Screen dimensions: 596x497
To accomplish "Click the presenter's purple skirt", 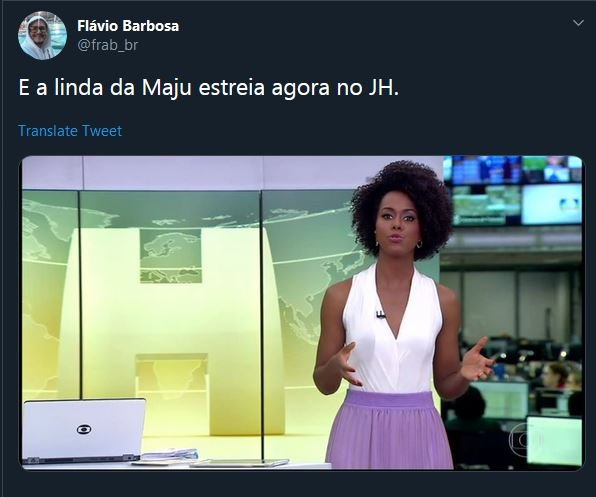I will tap(389, 429).
